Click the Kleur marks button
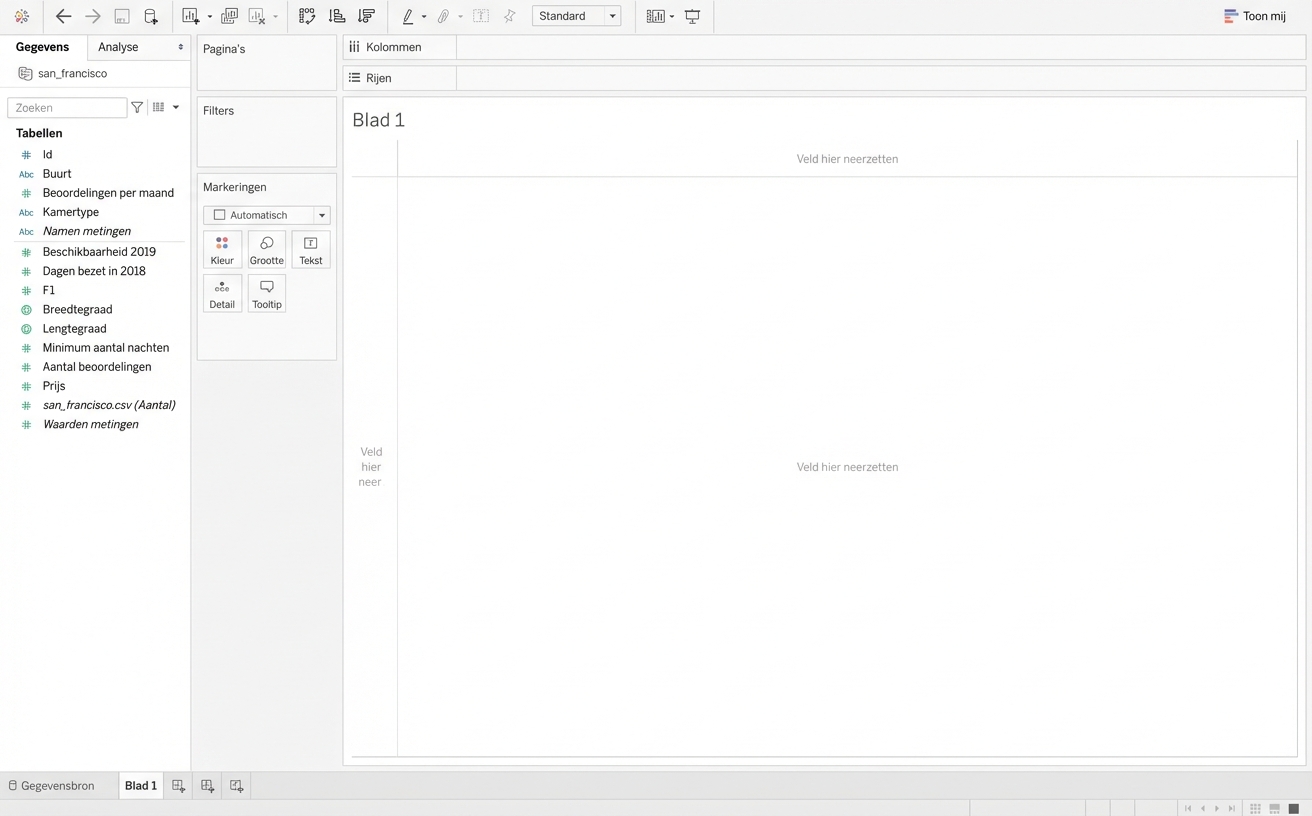The height and width of the screenshot is (816, 1312). pyautogui.click(x=222, y=250)
